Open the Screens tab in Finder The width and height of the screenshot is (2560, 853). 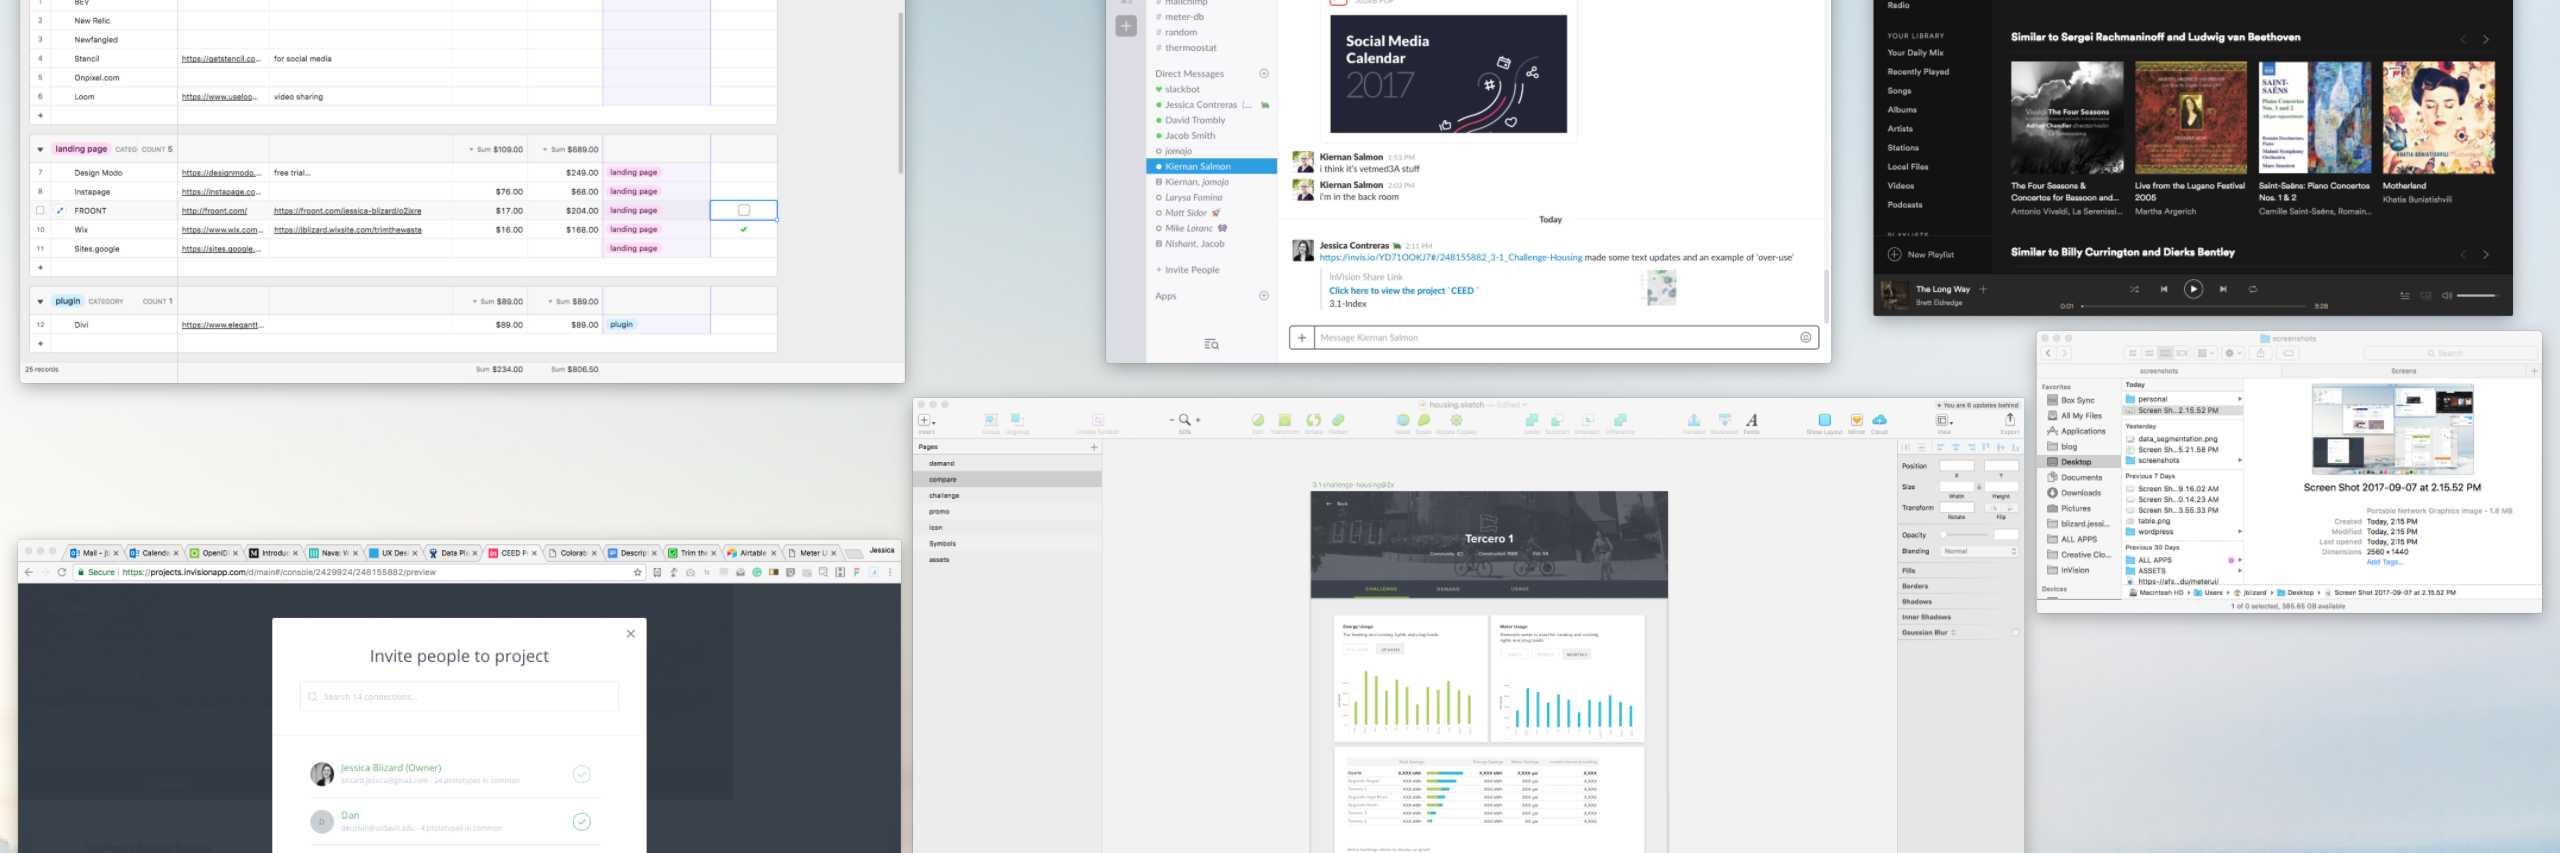[2404, 371]
